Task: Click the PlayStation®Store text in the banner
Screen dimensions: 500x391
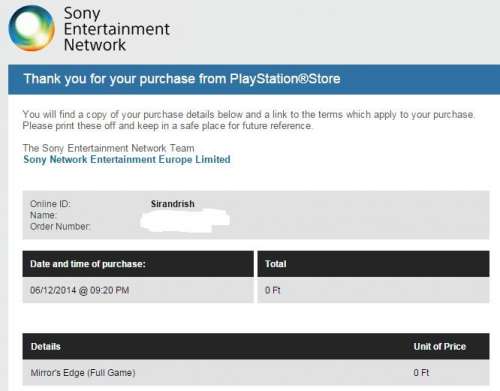Action: coord(285,79)
